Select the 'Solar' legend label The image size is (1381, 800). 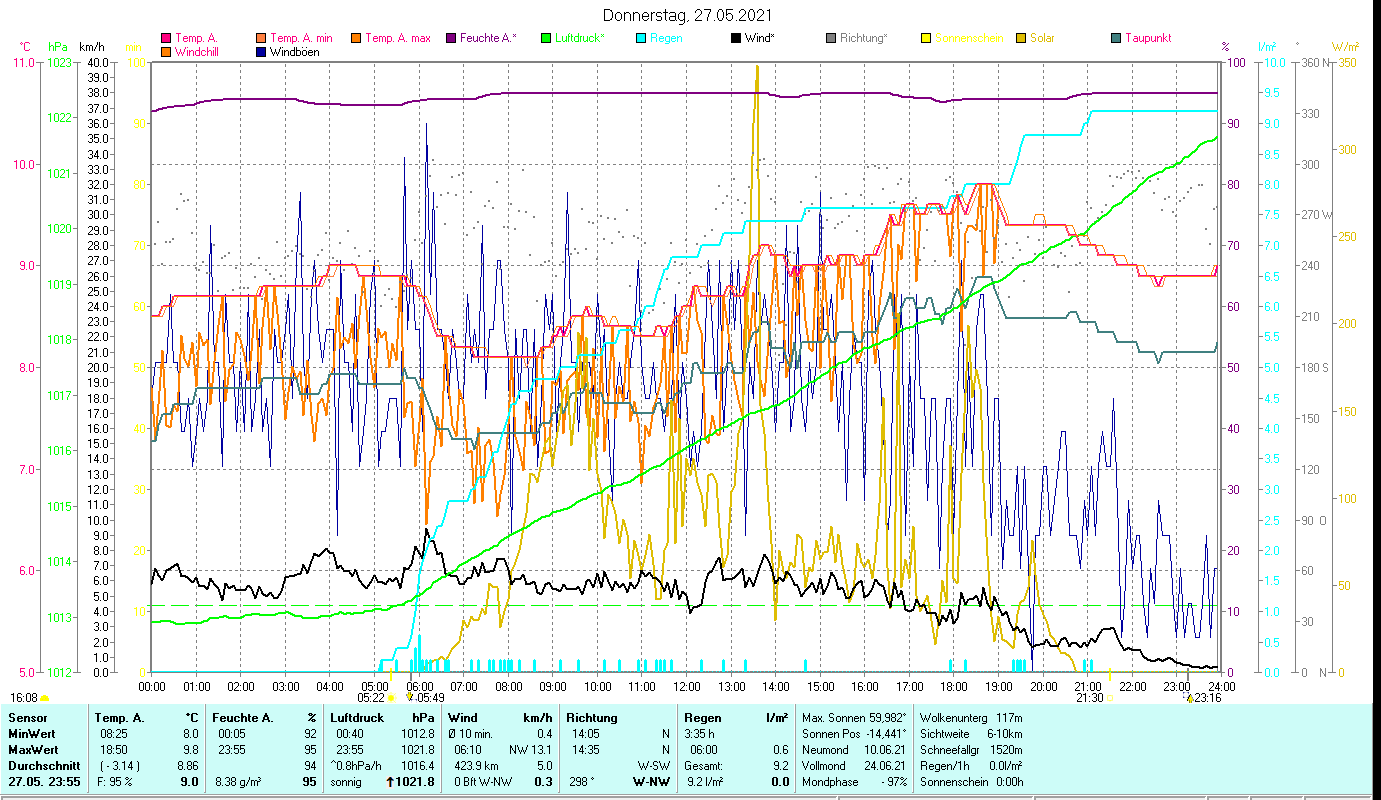click(x=1041, y=38)
